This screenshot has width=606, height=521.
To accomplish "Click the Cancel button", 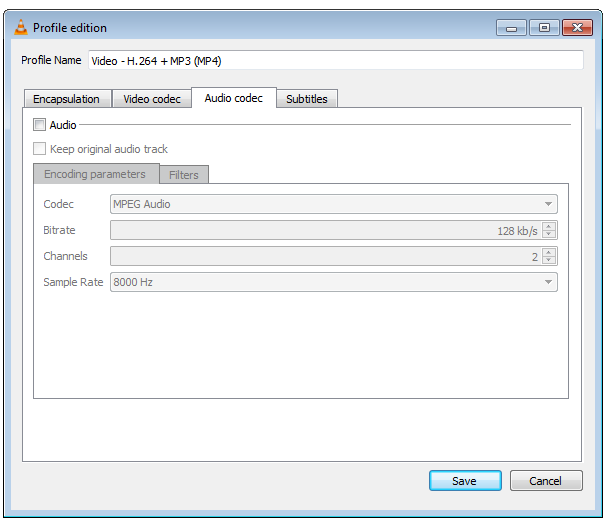I will [x=545, y=481].
